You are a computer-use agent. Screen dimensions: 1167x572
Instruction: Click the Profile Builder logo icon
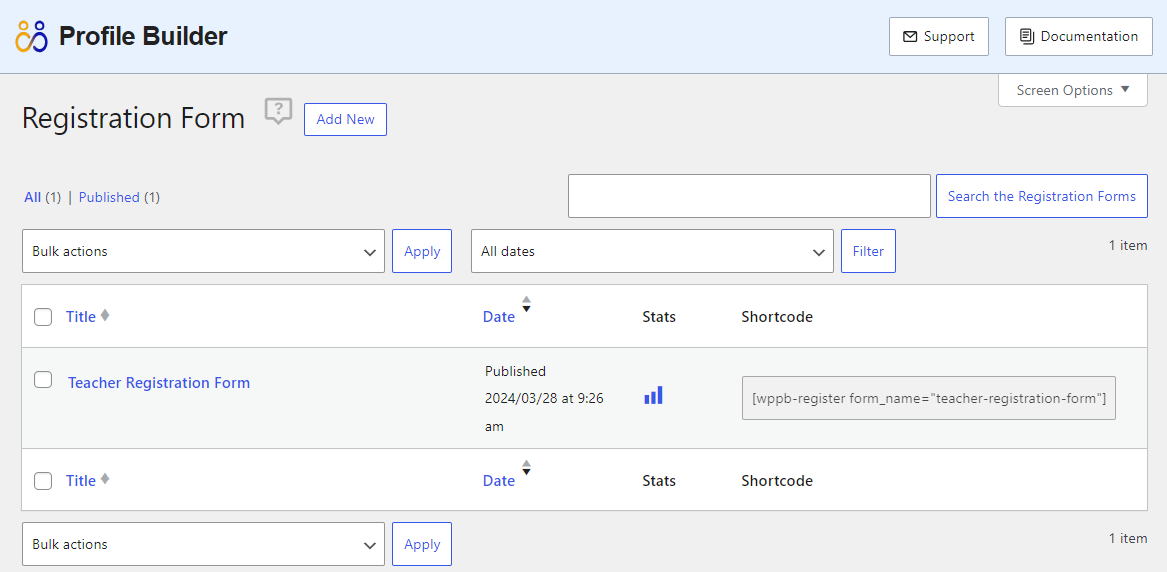pos(31,36)
